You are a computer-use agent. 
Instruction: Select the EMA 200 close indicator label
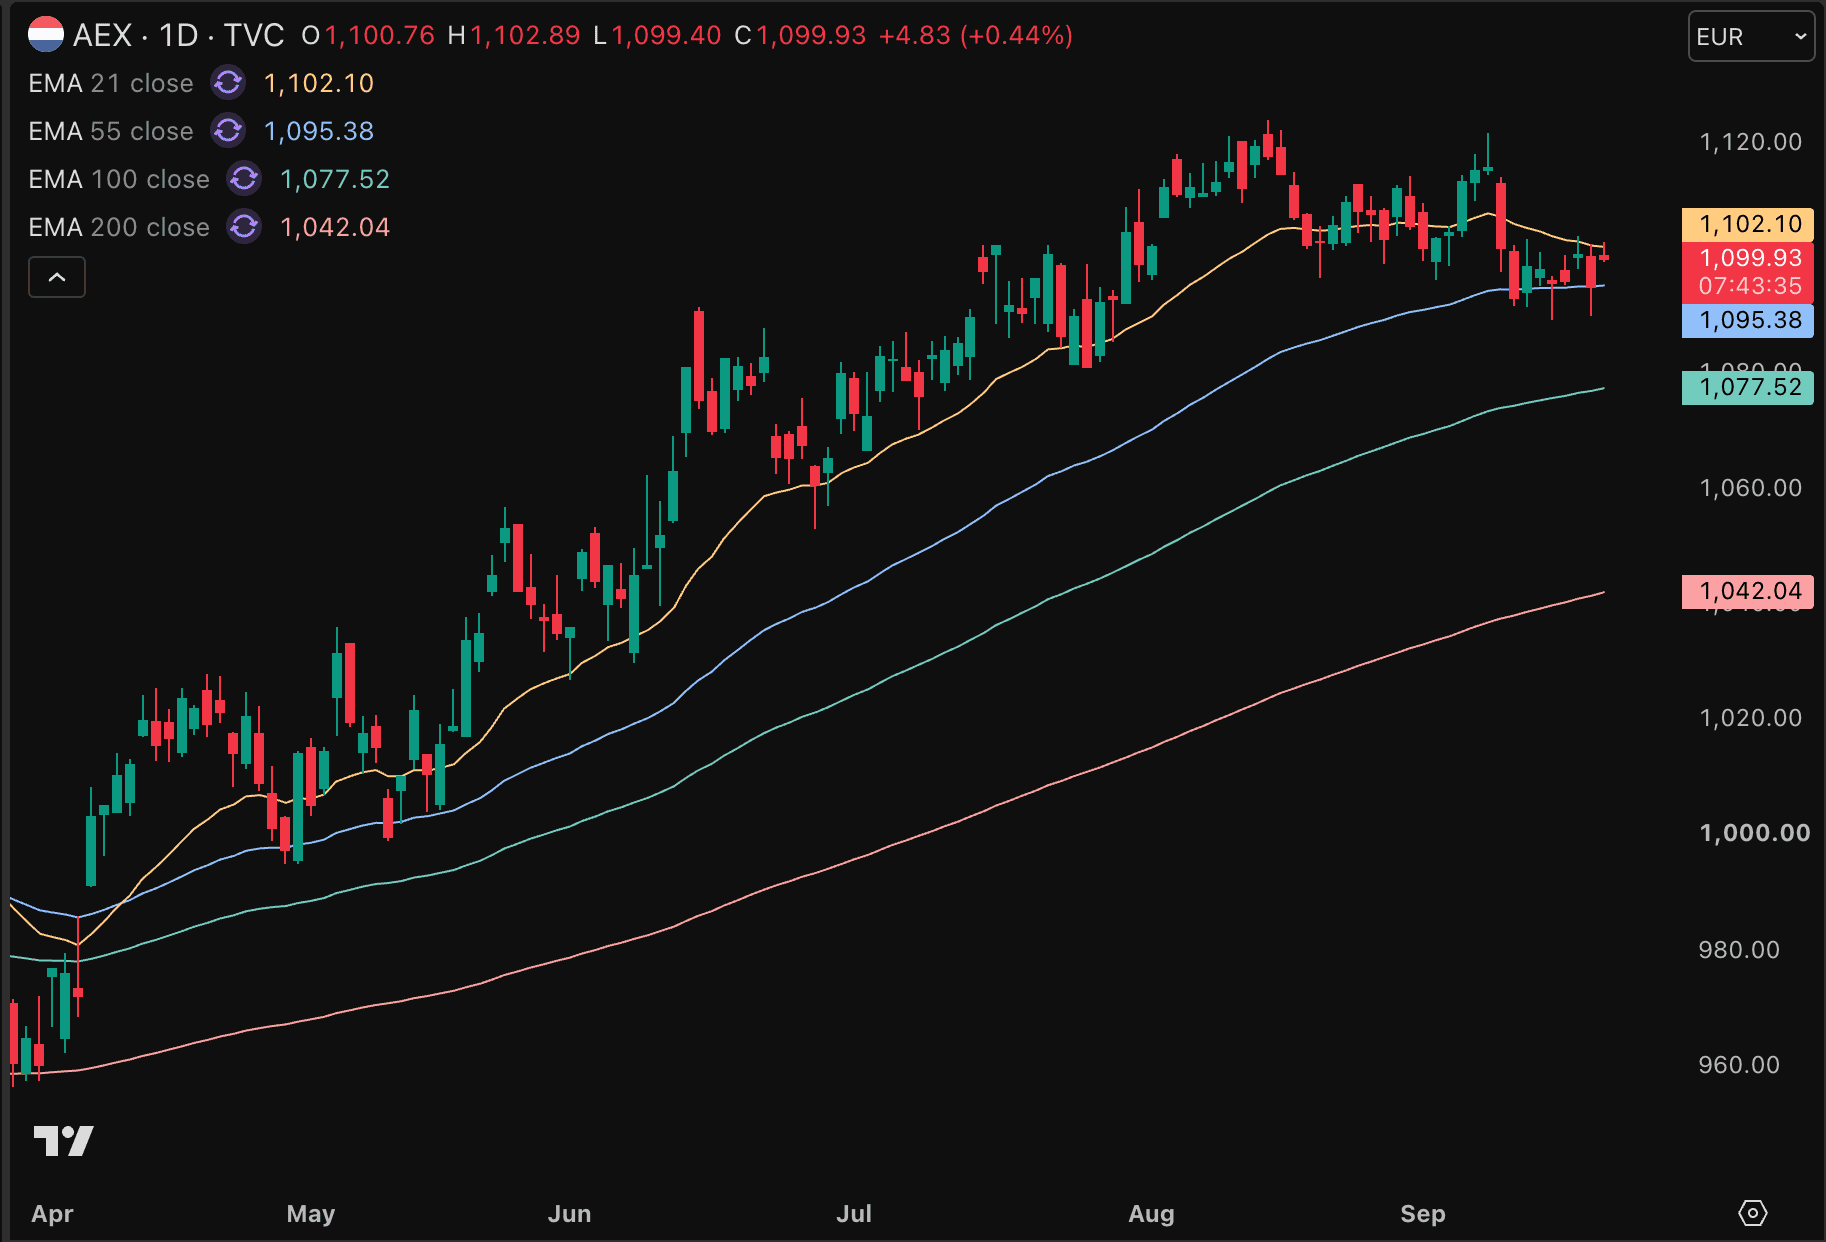click(119, 227)
